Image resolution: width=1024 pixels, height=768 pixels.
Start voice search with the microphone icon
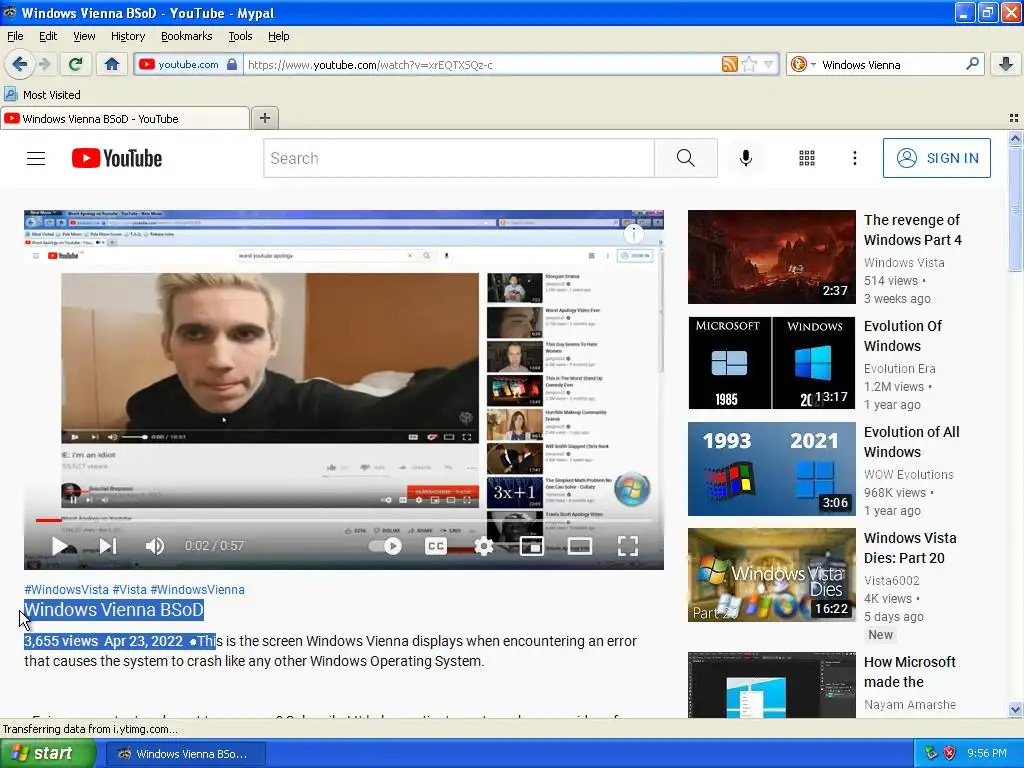pos(746,158)
